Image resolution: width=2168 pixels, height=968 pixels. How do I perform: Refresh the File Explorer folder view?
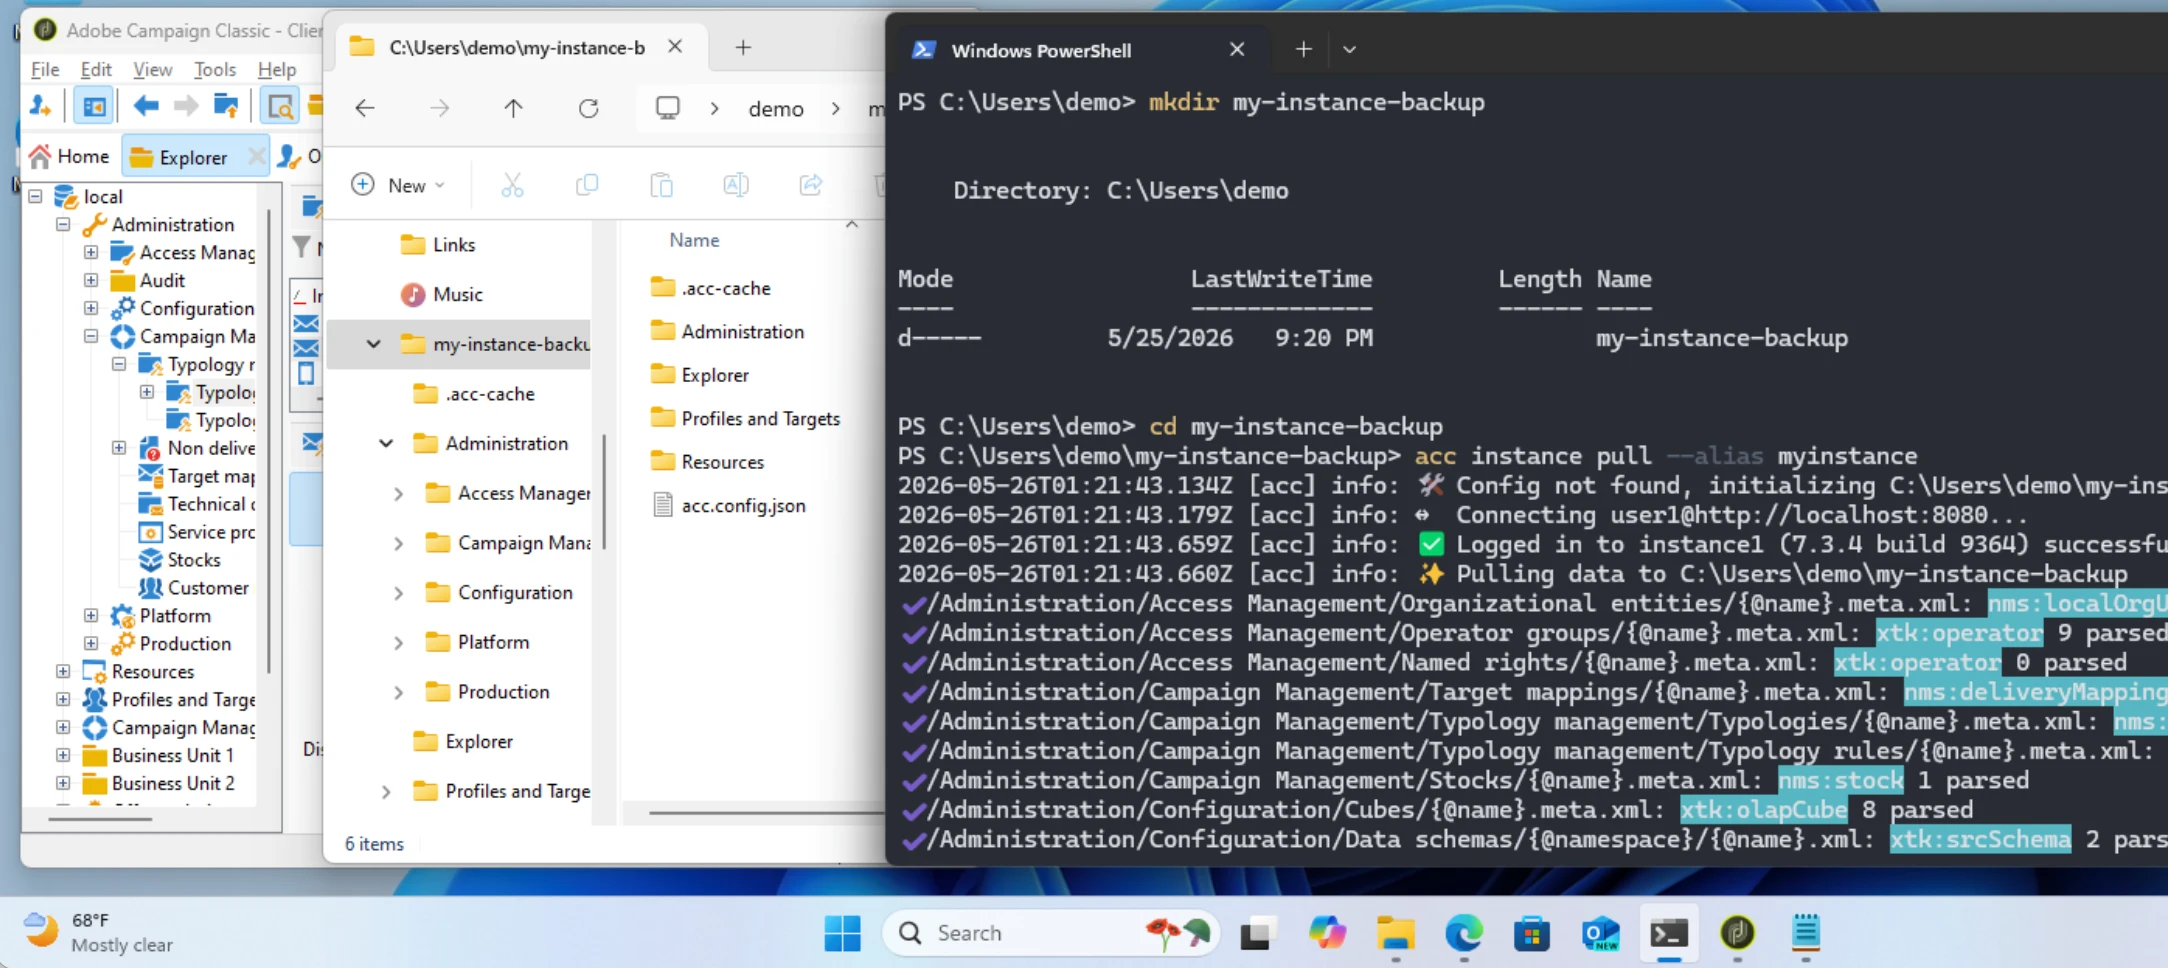[x=588, y=108]
